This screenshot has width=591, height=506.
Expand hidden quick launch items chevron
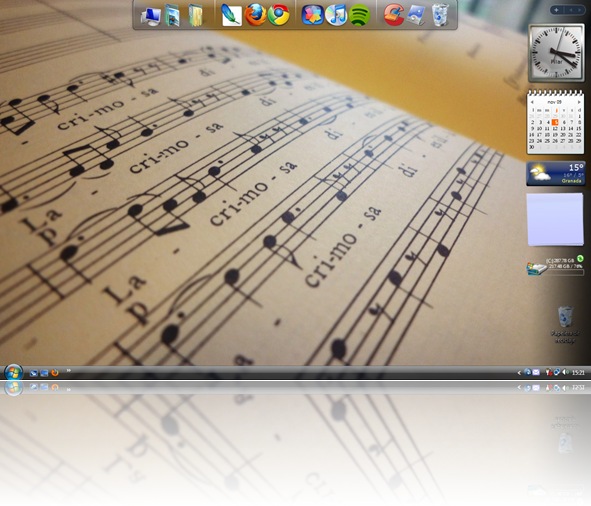pyautogui.click(x=69, y=370)
